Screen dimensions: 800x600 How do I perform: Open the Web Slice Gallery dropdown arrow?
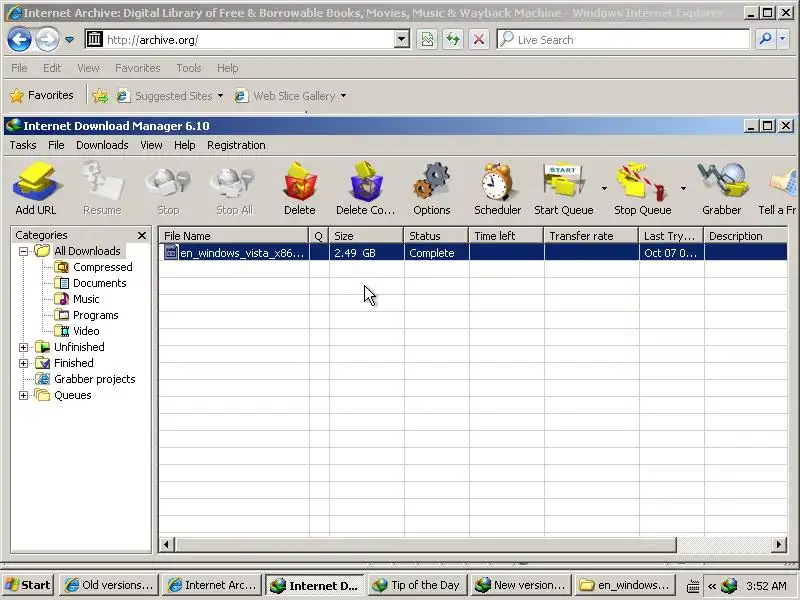coord(343,95)
